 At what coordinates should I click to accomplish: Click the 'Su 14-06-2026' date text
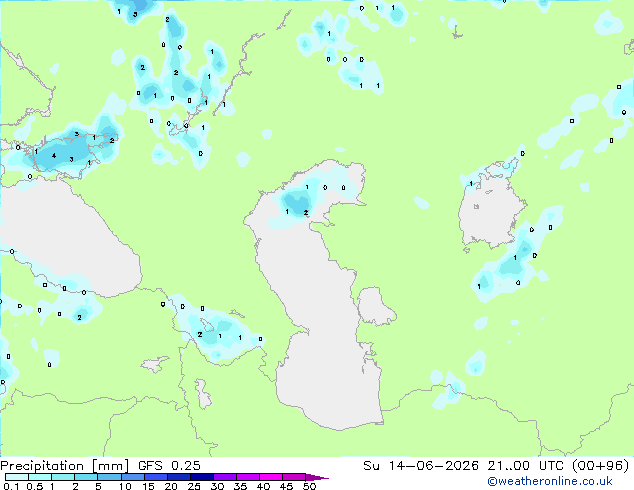421,466
